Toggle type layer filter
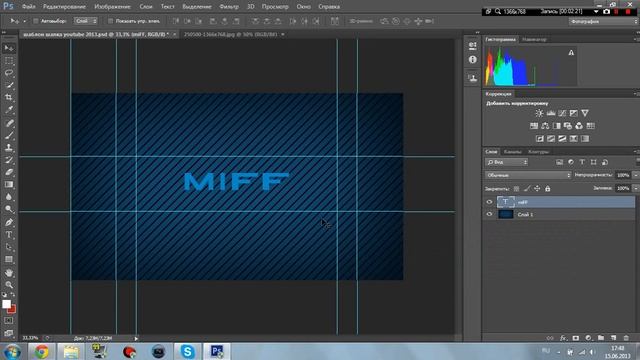Image resolution: width=640 pixels, height=360 pixels. [x=582, y=162]
